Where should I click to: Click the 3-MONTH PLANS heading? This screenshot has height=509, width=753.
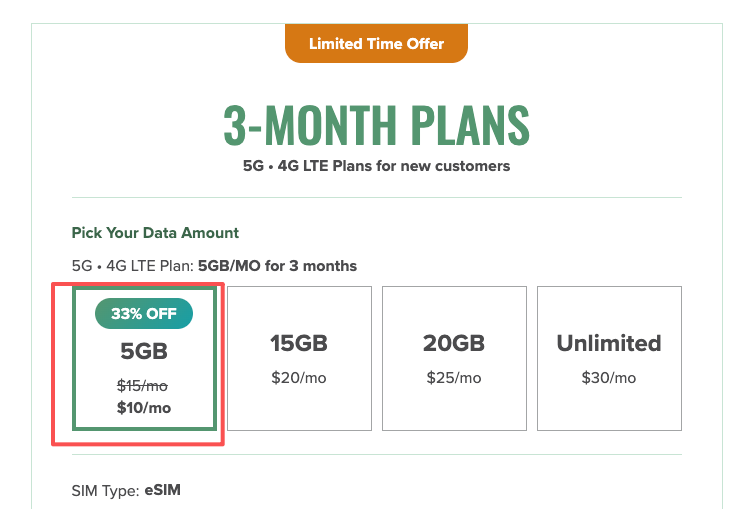click(x=376, y=125)
